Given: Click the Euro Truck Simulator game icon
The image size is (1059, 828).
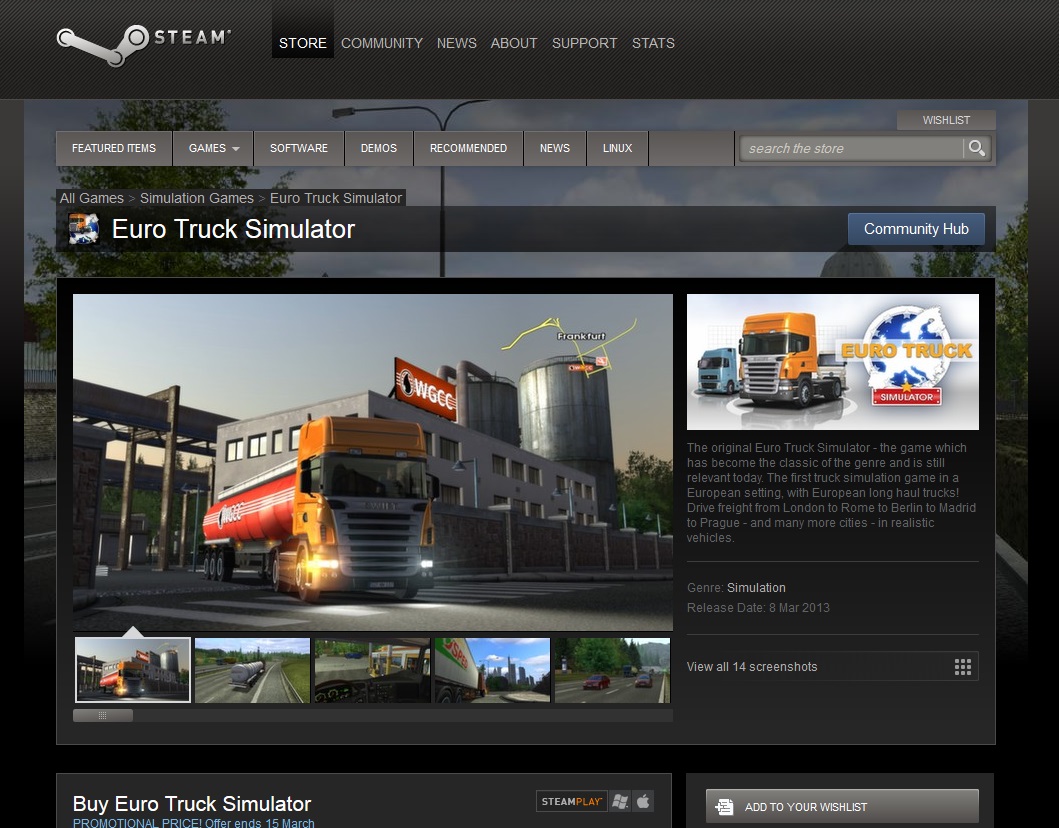Looking at the screenshot, I should pos(84,229).
